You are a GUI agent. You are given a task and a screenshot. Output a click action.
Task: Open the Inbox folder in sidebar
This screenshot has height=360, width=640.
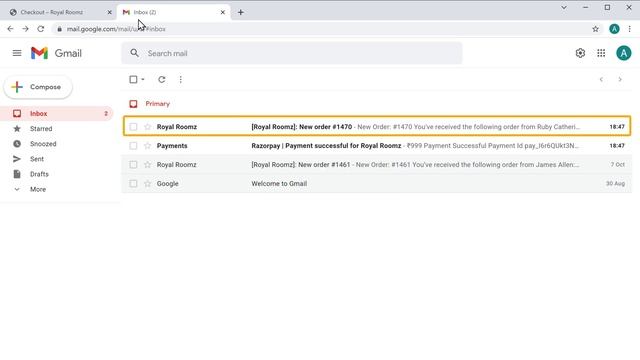pyautogui.click(x=57, y=113)
